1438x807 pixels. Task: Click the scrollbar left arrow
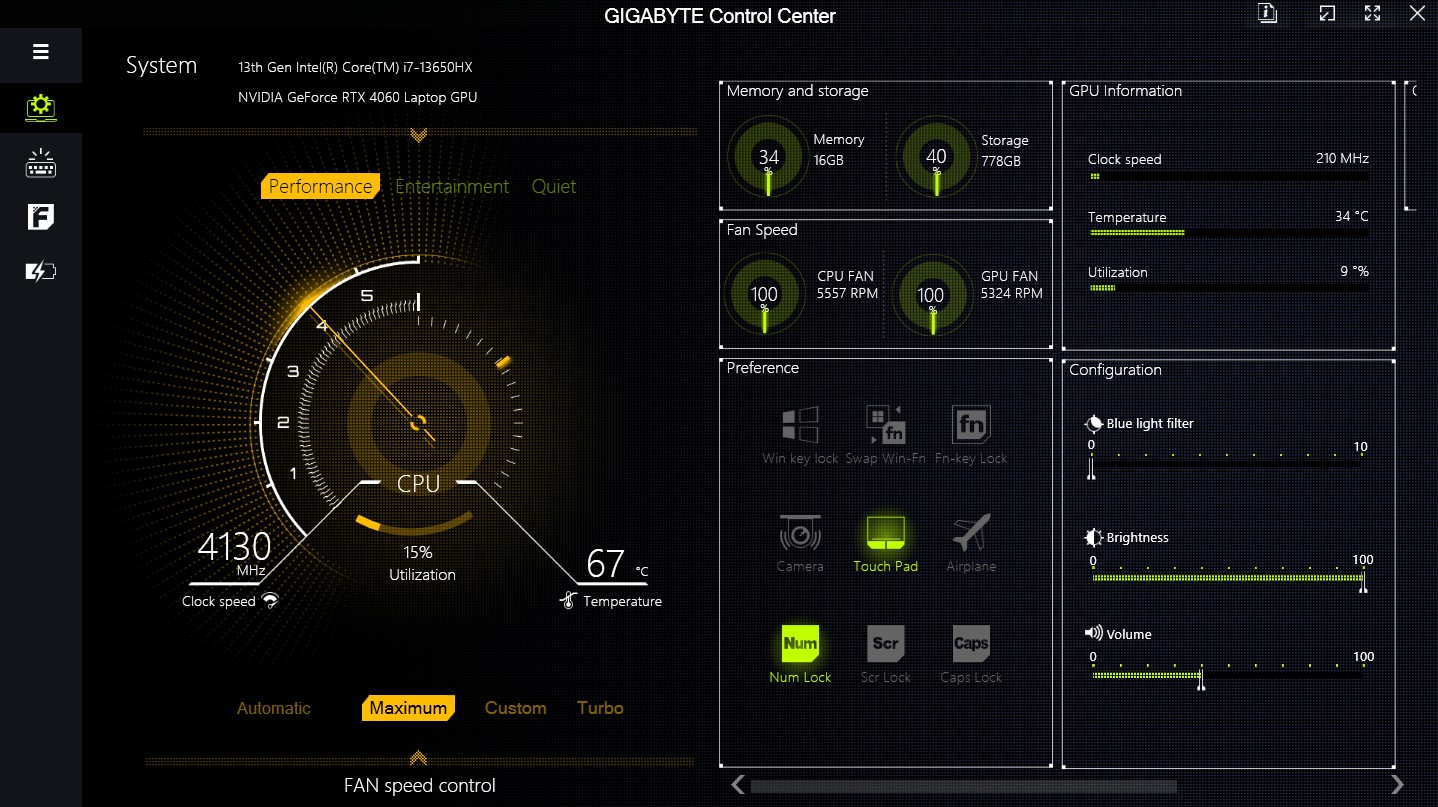[x=737, y=784]
